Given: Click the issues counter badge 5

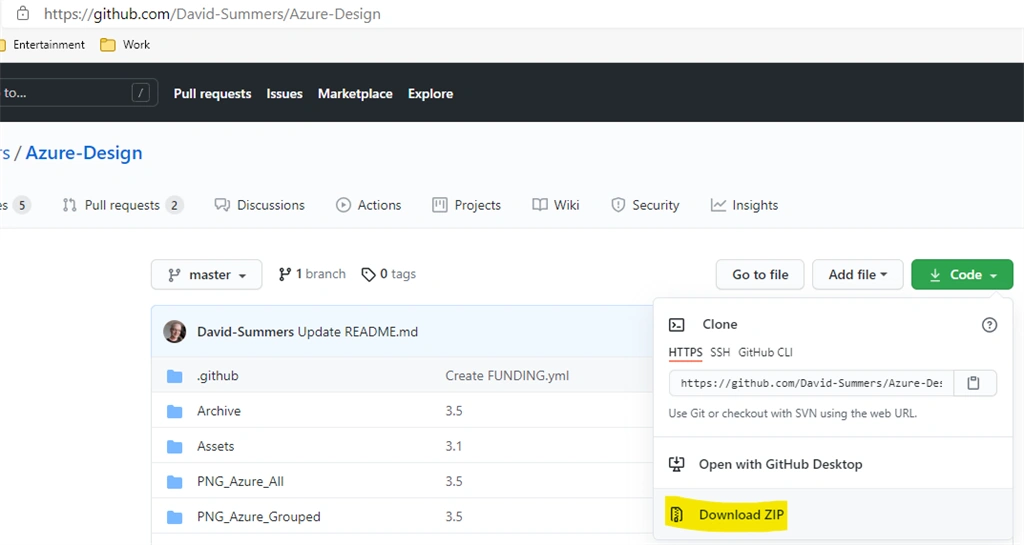Looking at the screenshot, I should coord(22,205).
